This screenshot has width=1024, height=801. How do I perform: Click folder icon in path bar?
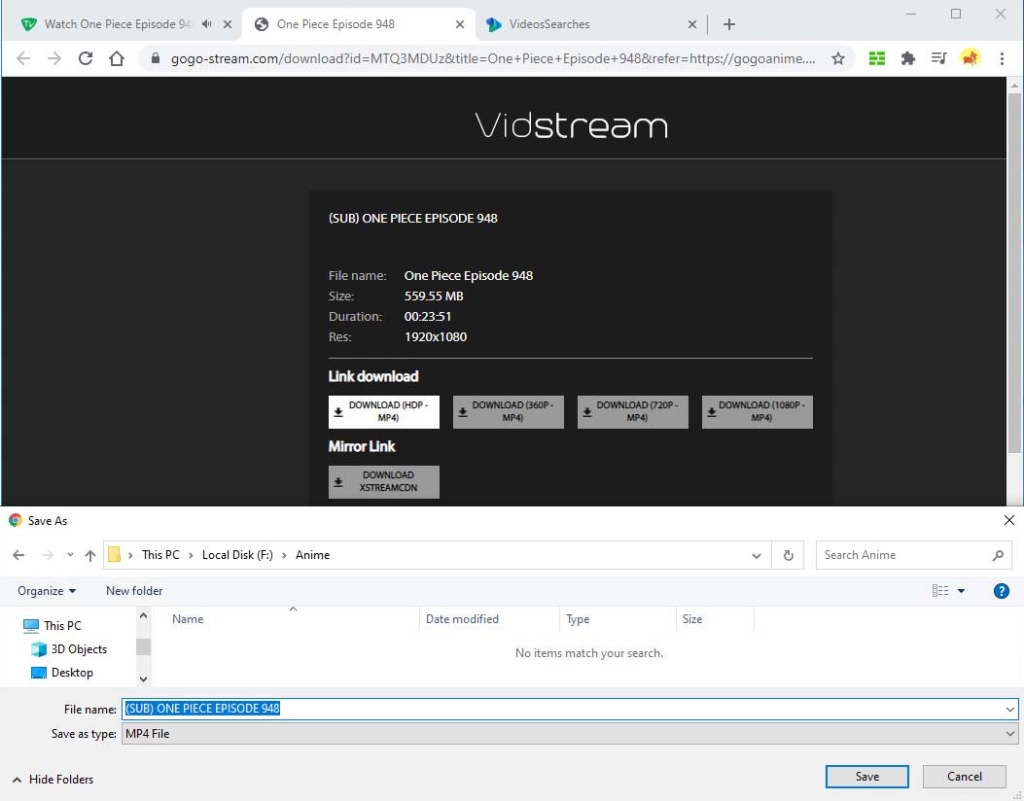[x=114, y=554]
